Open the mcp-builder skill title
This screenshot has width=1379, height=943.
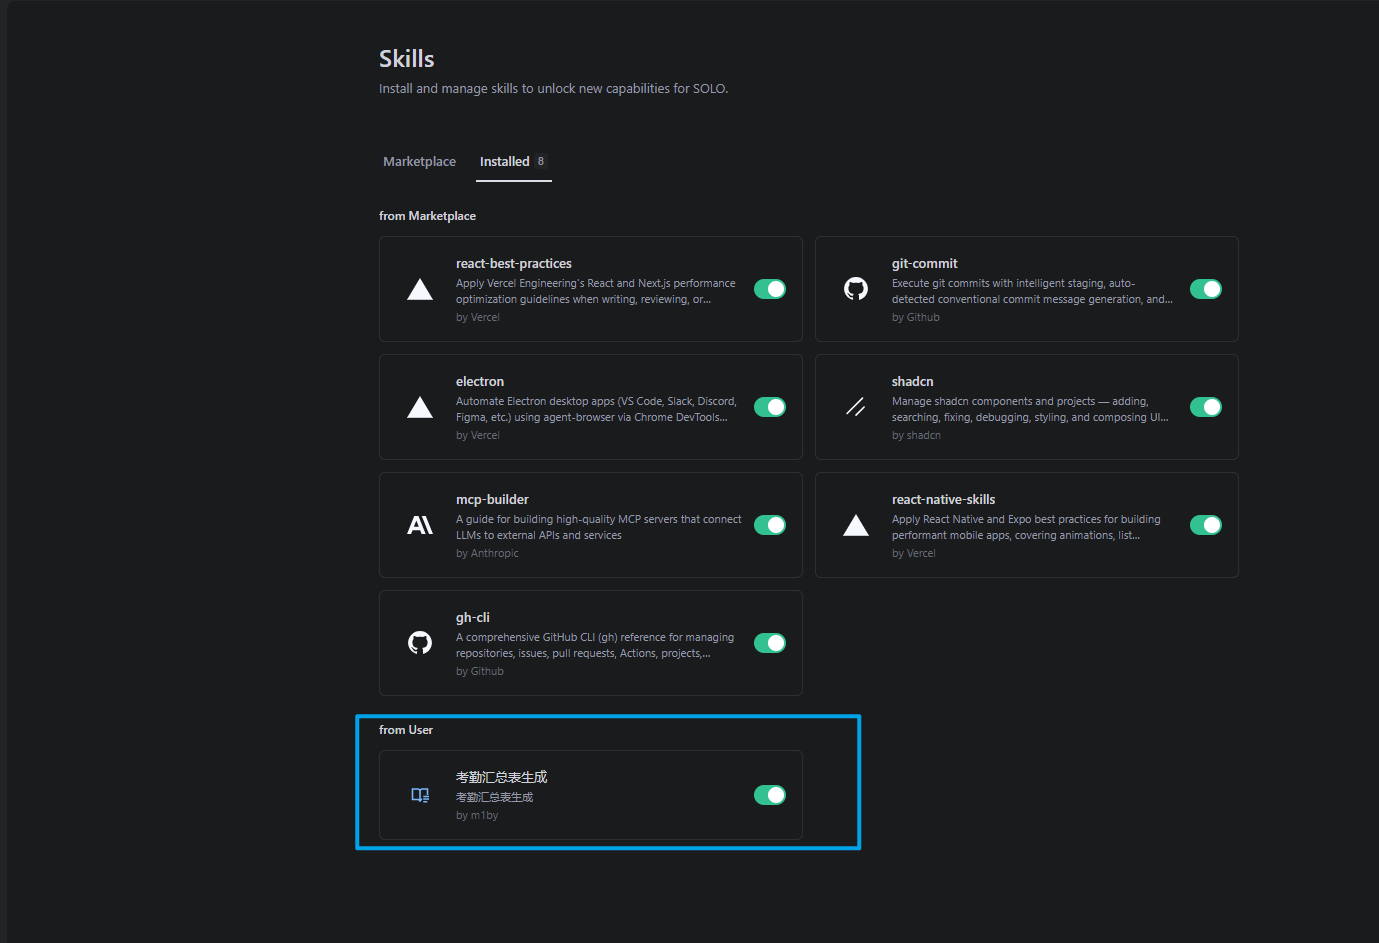(x=492, y=500)
